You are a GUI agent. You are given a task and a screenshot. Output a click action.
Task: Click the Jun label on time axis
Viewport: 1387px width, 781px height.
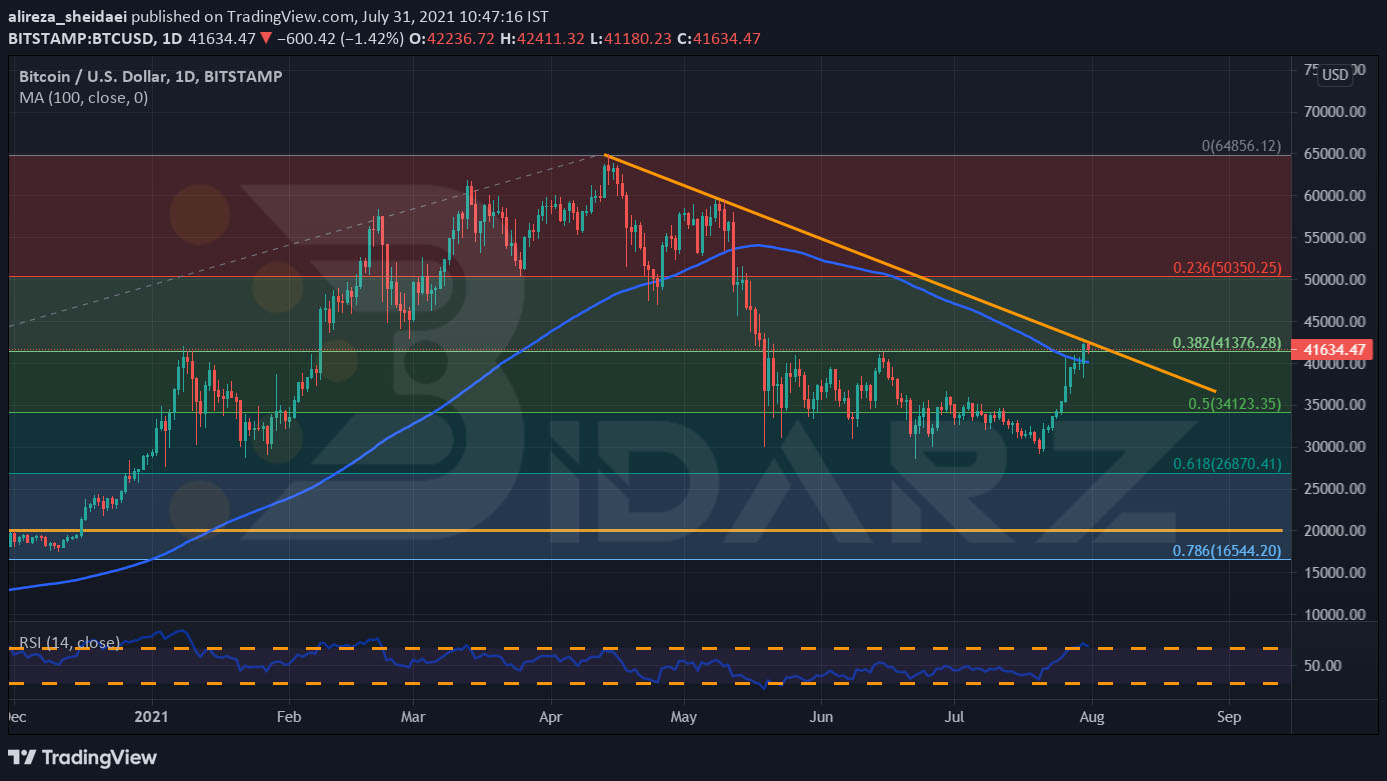[821, 717]
